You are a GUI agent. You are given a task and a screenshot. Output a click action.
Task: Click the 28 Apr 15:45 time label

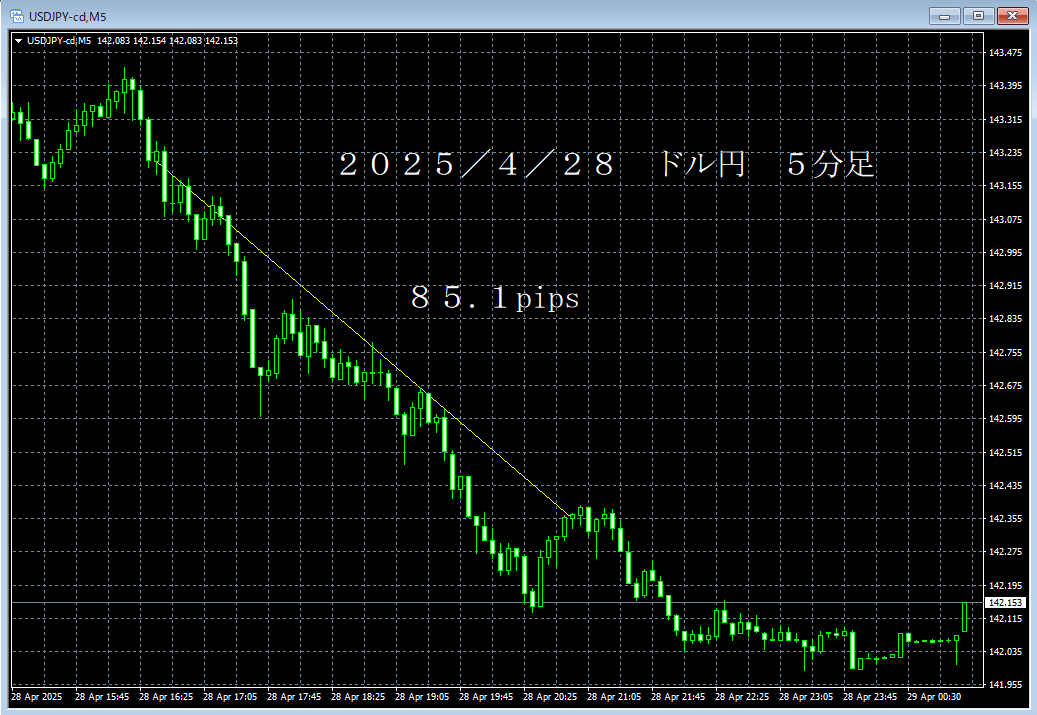tap(102, 696)
